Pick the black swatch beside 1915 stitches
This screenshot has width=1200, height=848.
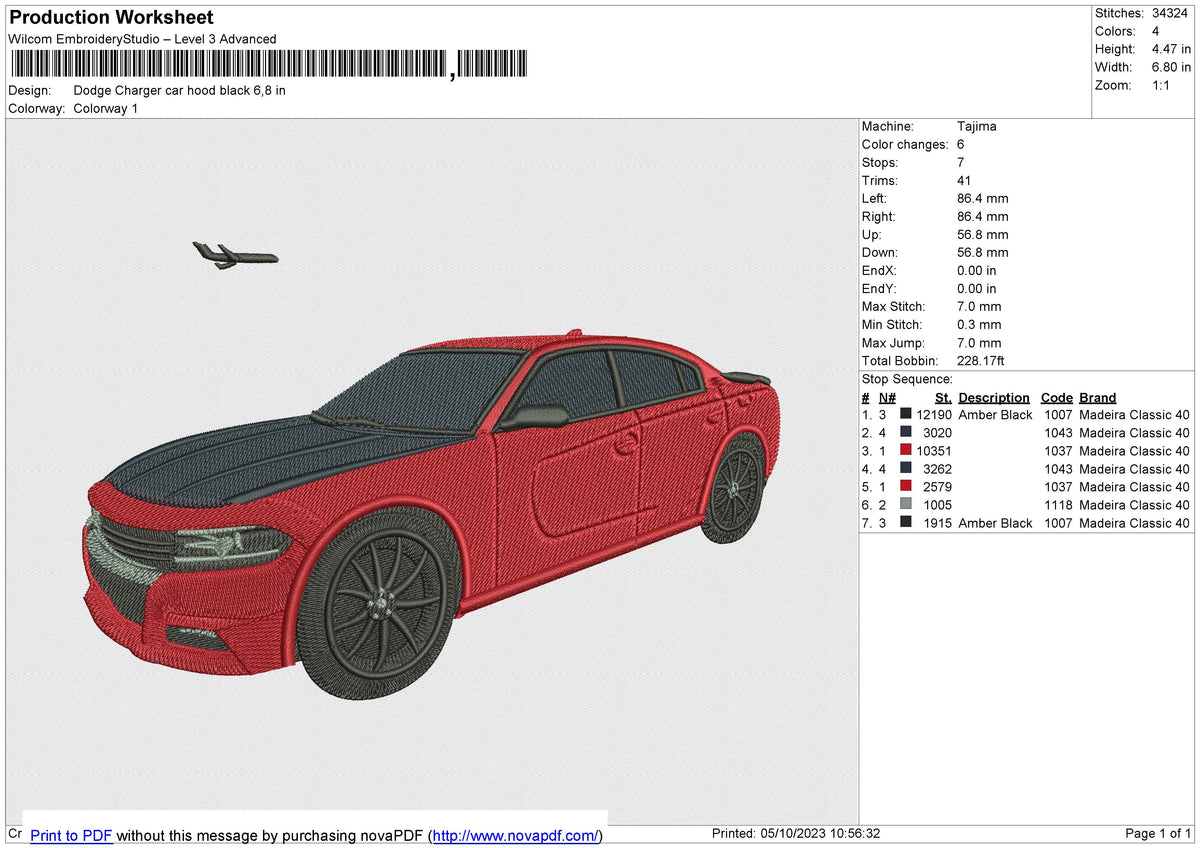pyautogui.click(x=905, y=523)
